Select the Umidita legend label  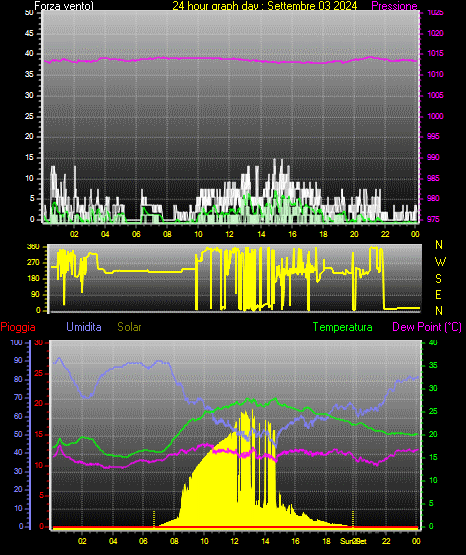pyautogui.click(x=84, y=327)
